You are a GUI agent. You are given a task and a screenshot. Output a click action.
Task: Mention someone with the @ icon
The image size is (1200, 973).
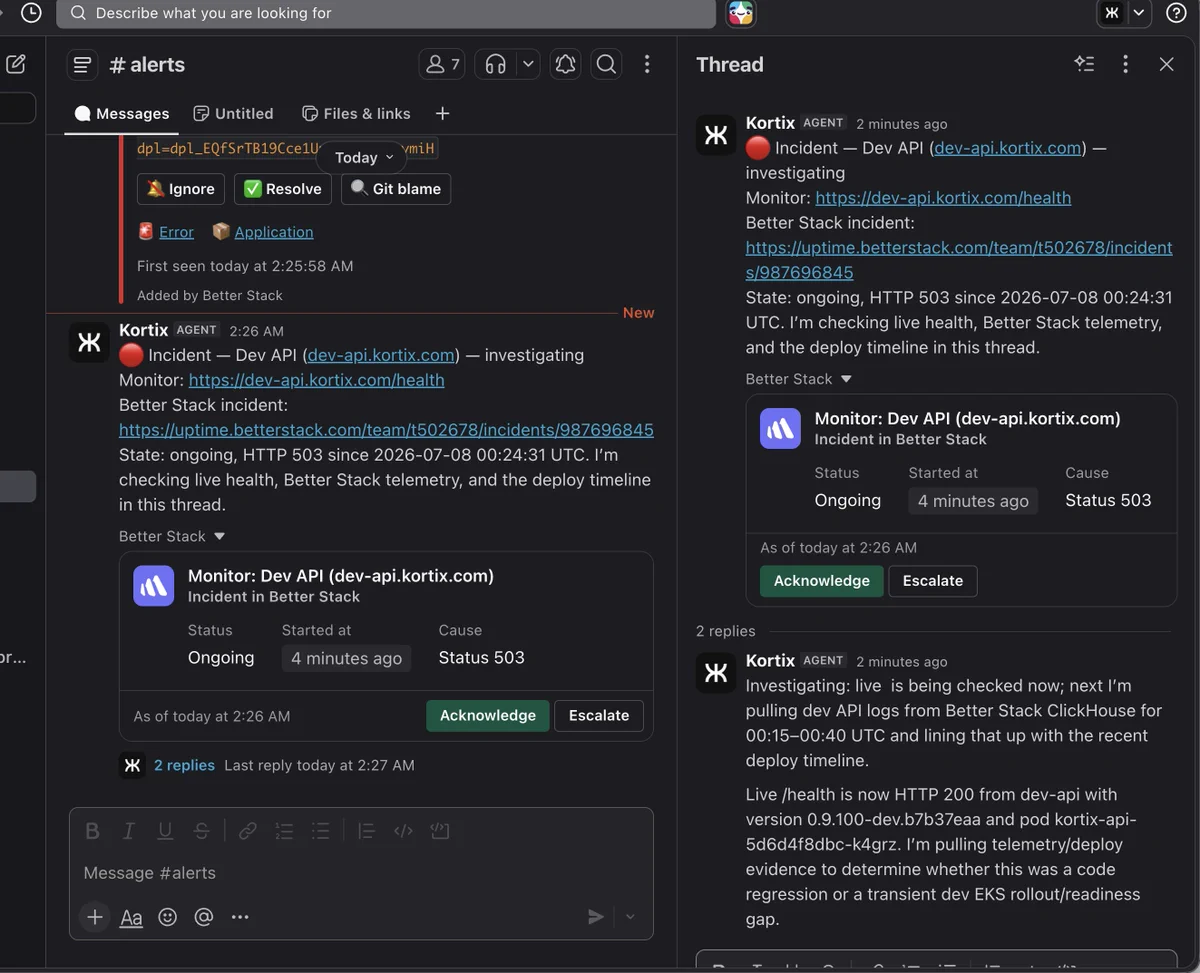(x=204, y=917)
